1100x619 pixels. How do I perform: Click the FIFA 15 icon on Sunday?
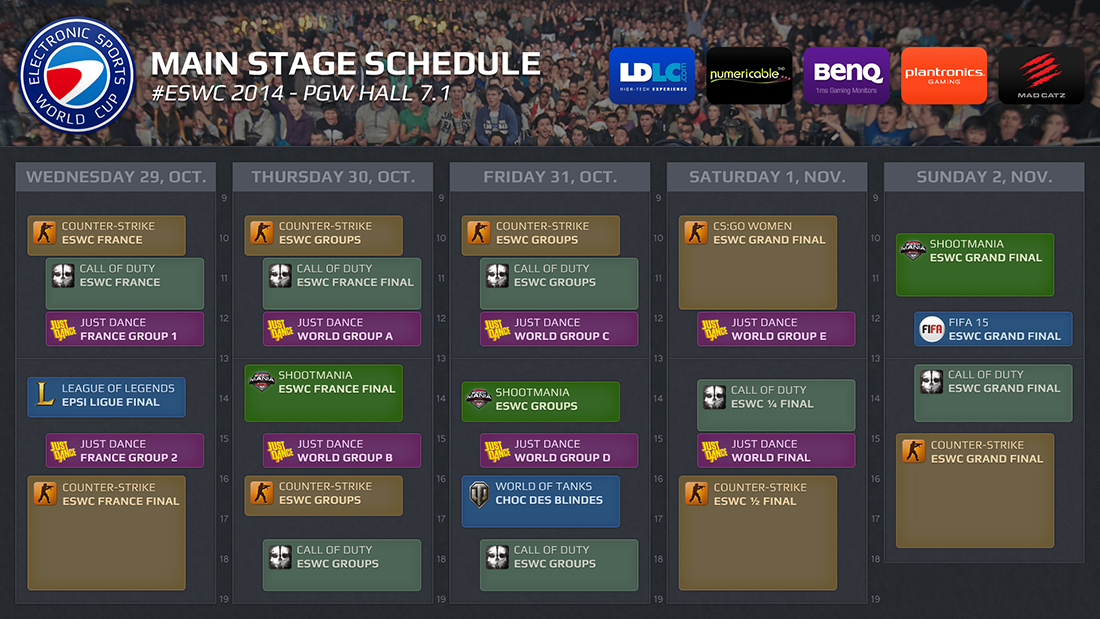pyautogui.click(x=932, y=329)
